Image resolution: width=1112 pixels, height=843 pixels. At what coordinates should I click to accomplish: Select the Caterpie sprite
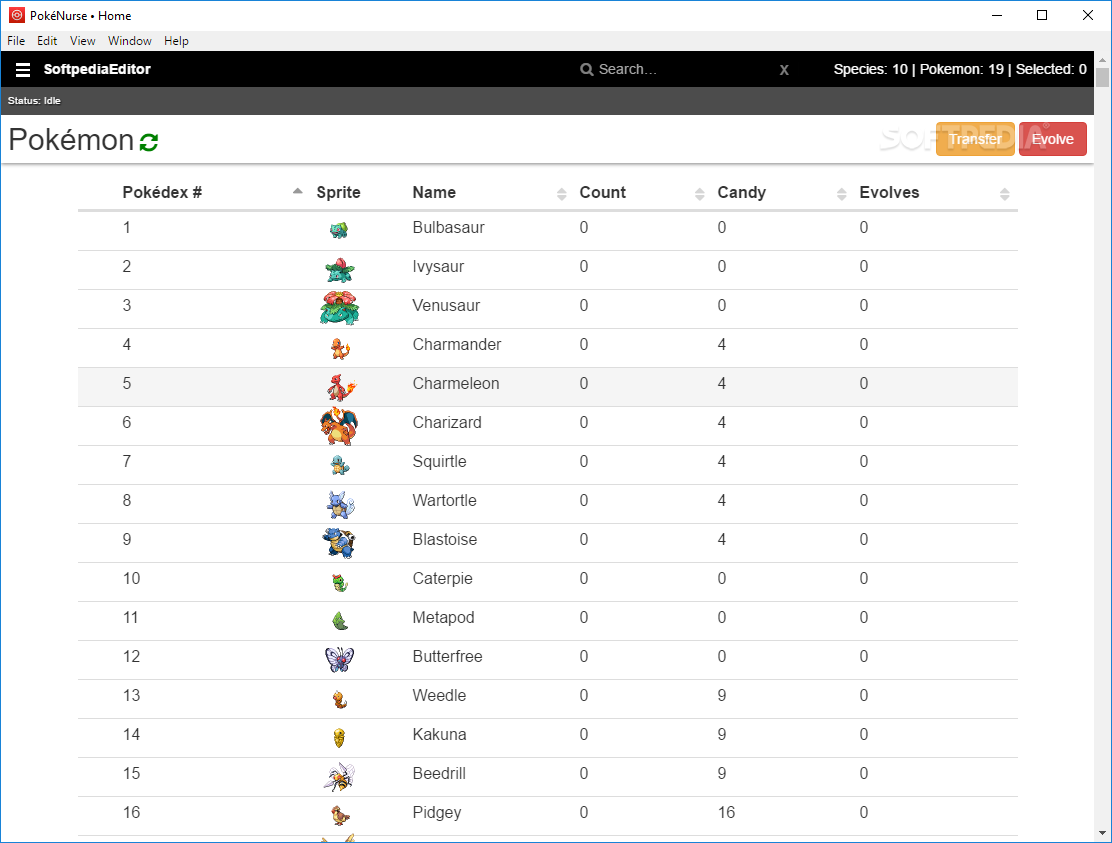(x=340, y=583)
